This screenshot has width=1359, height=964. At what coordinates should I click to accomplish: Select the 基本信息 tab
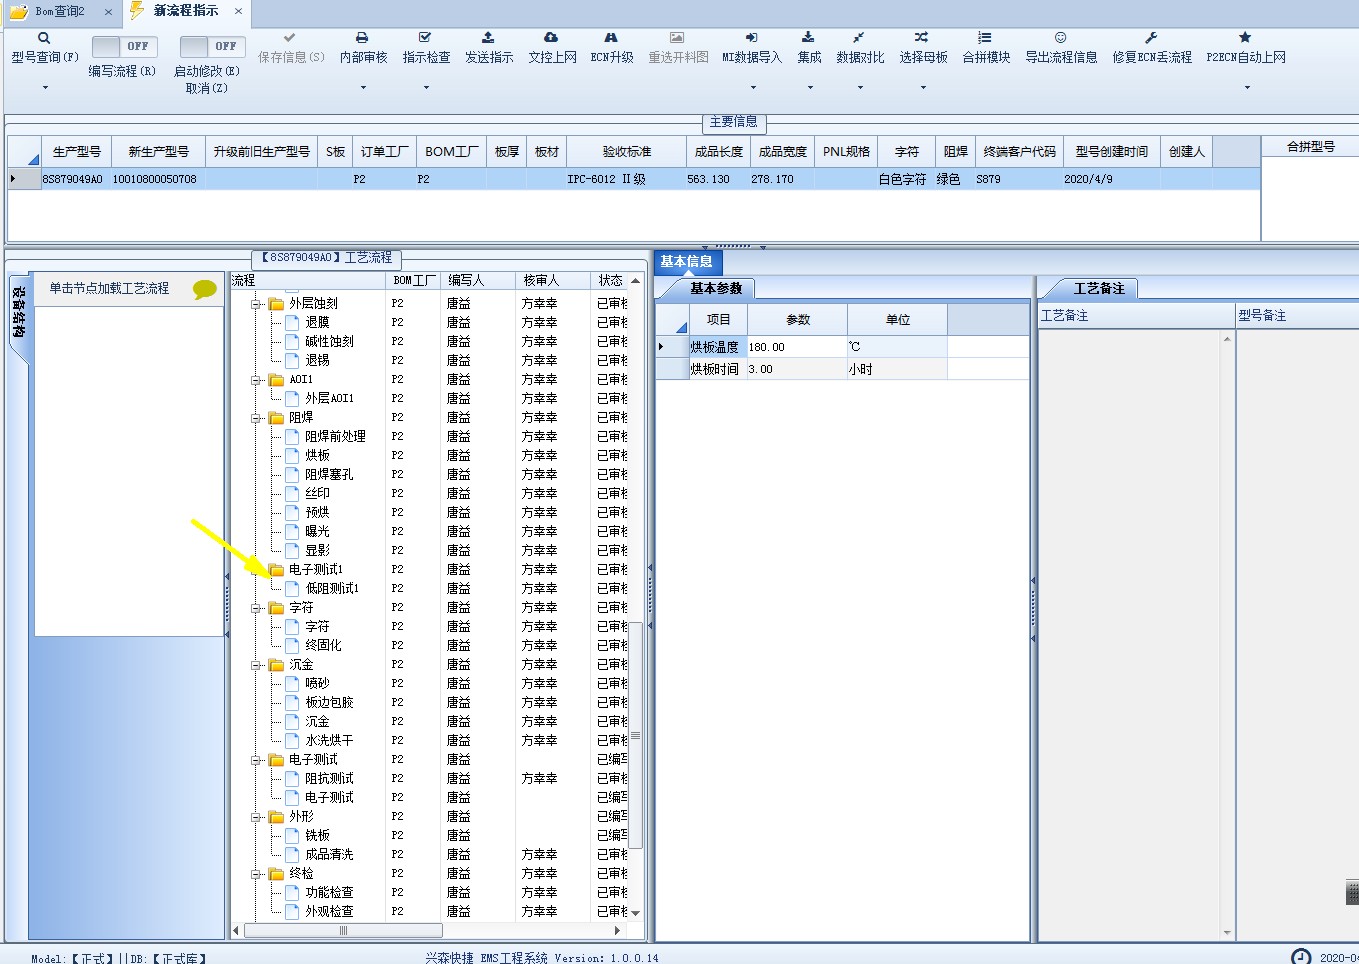pos(686,262)
